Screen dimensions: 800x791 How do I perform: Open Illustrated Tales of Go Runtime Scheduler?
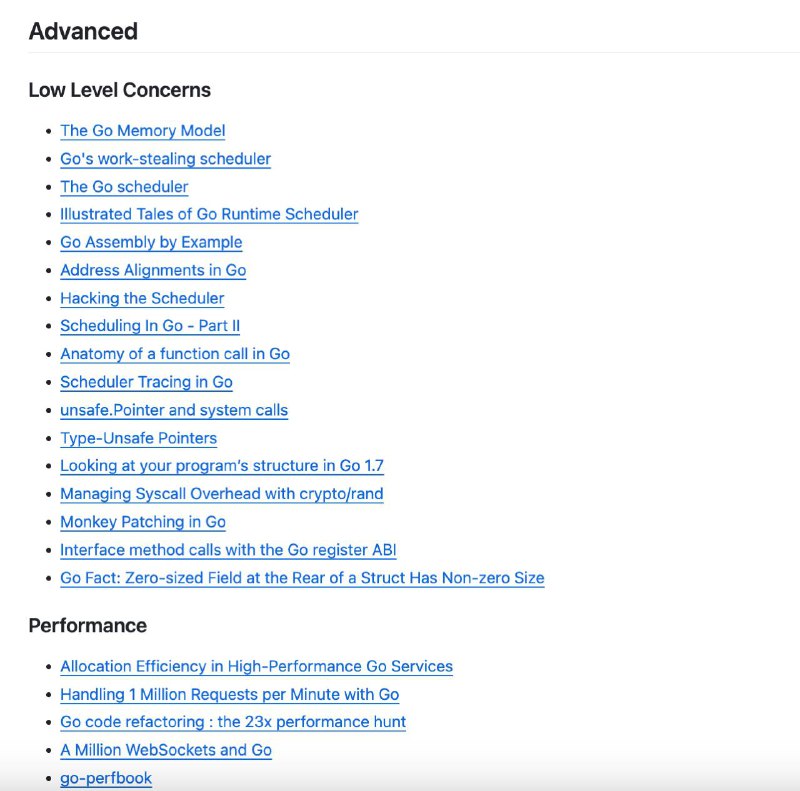point(209,214)
